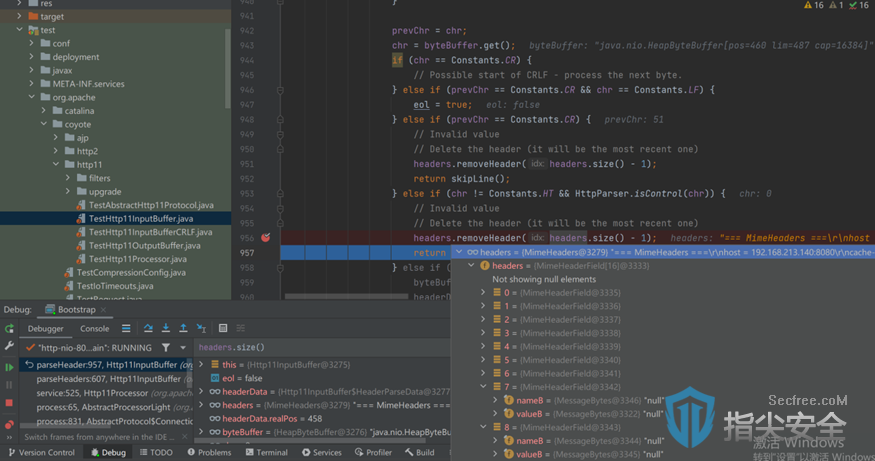Expand nameB under element 8
This screenshot has width=875, height=461.
(495, 441)
